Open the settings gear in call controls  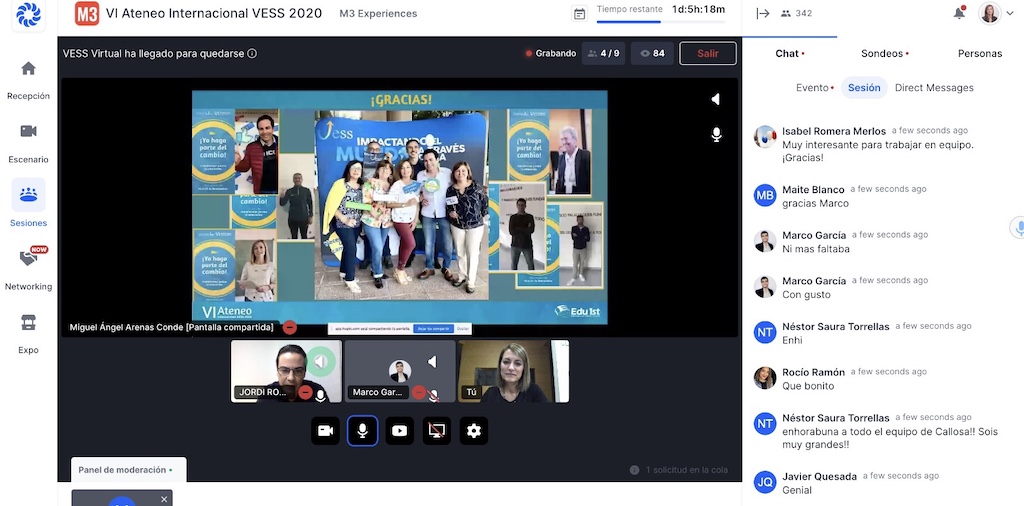click(474, 431)
